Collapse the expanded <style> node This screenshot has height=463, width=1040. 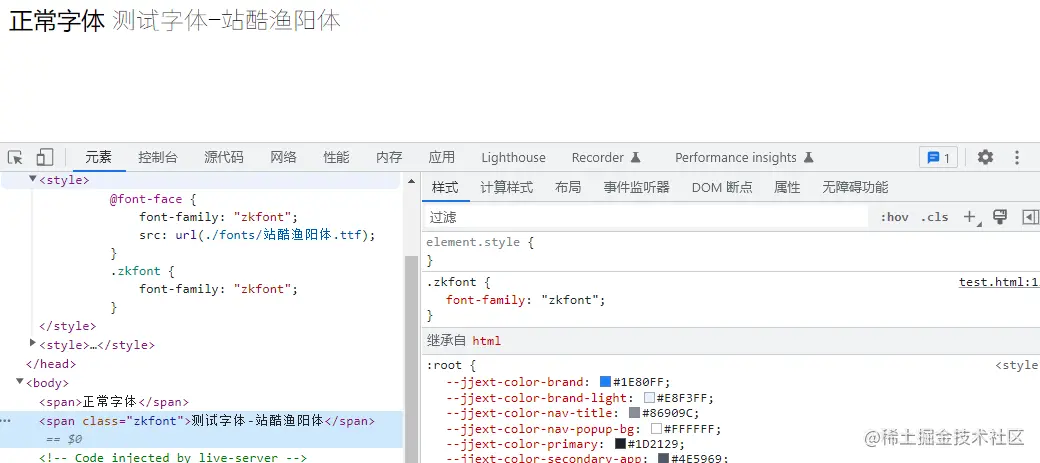click(x=32, y=179)
